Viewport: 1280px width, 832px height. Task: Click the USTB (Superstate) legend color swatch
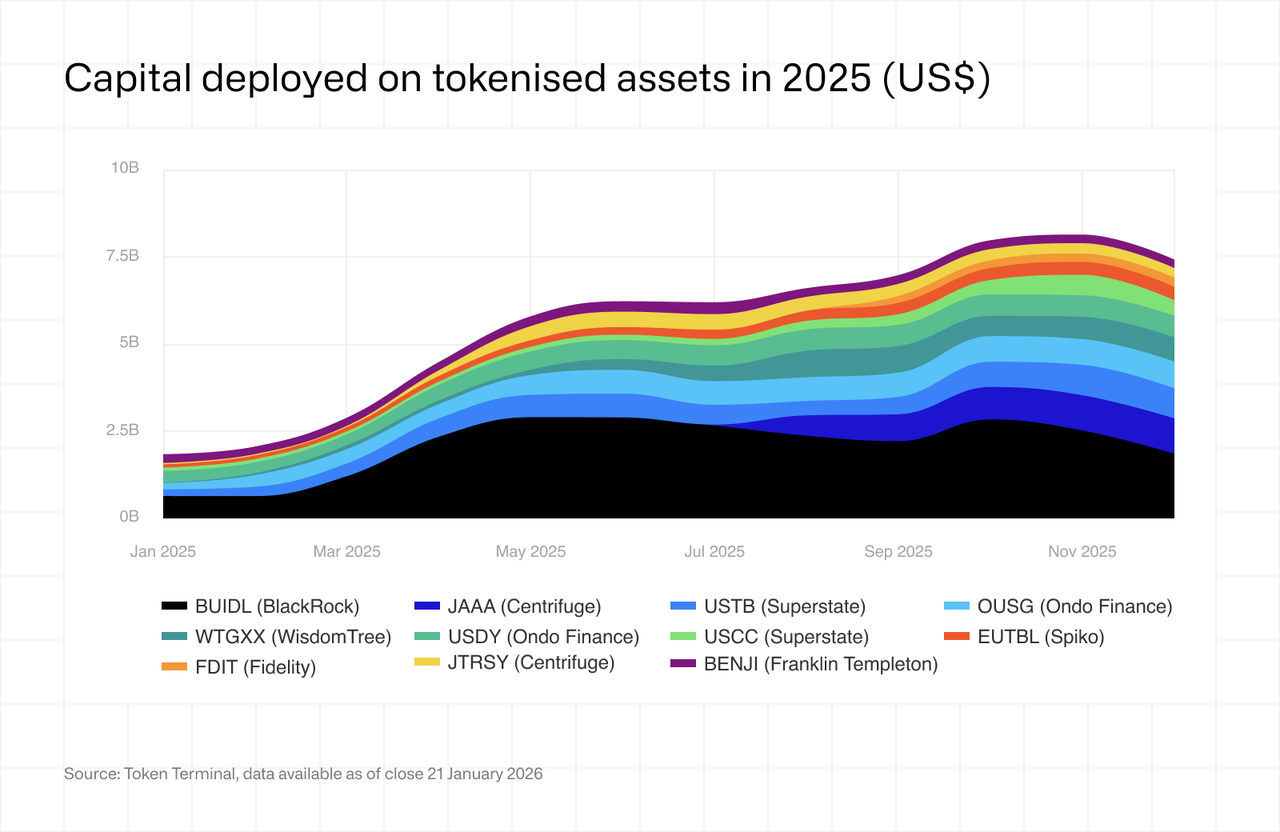pyautogui.click(x=685, y=606)
